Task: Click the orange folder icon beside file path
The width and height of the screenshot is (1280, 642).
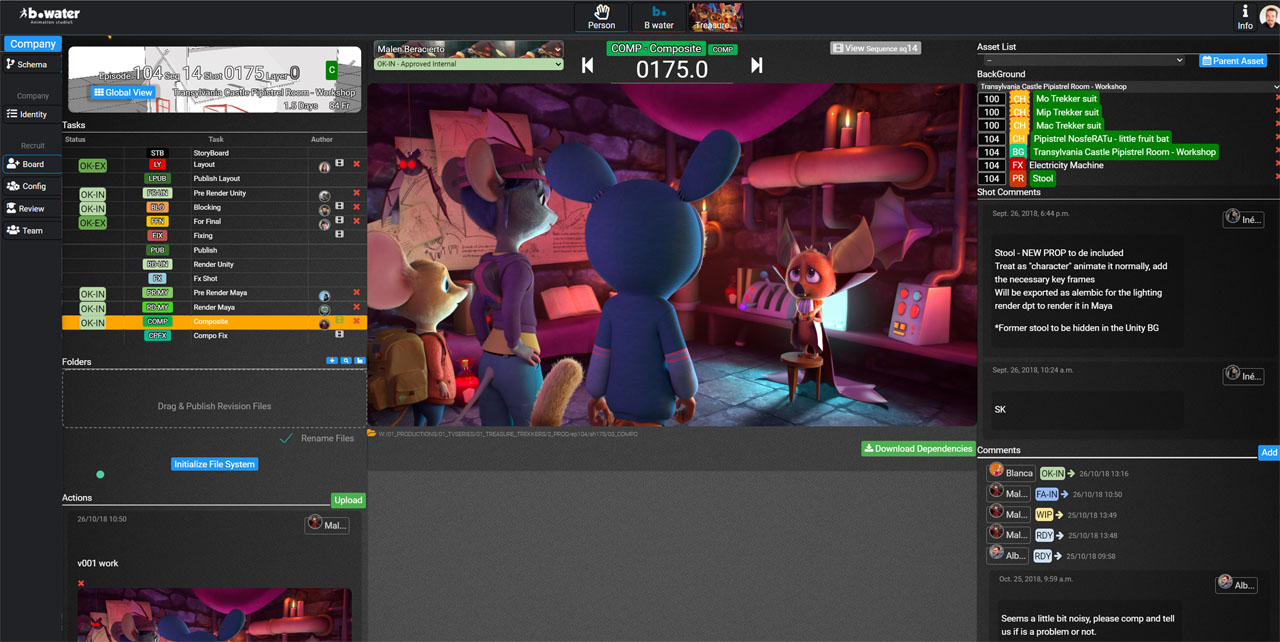Action: (x=372, y=434)
